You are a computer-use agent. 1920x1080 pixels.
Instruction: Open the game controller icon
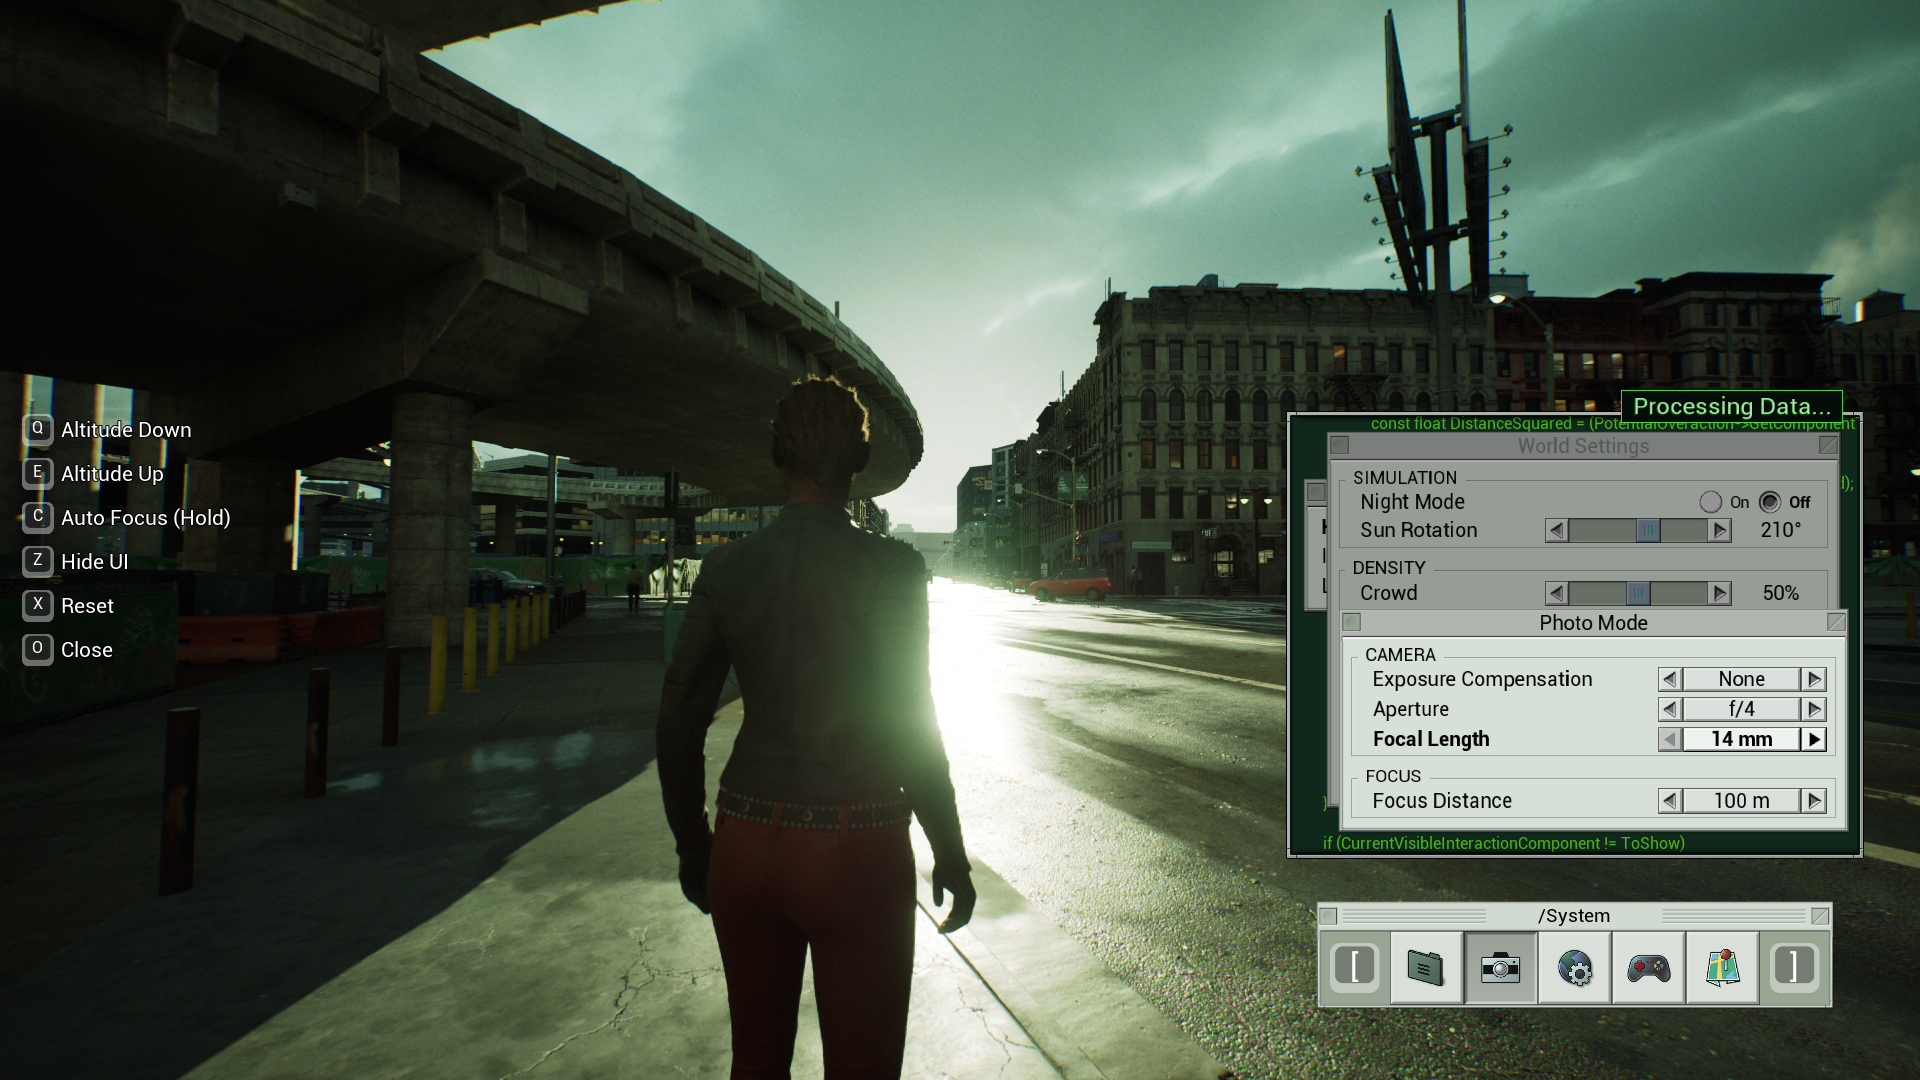[1648, 968]
